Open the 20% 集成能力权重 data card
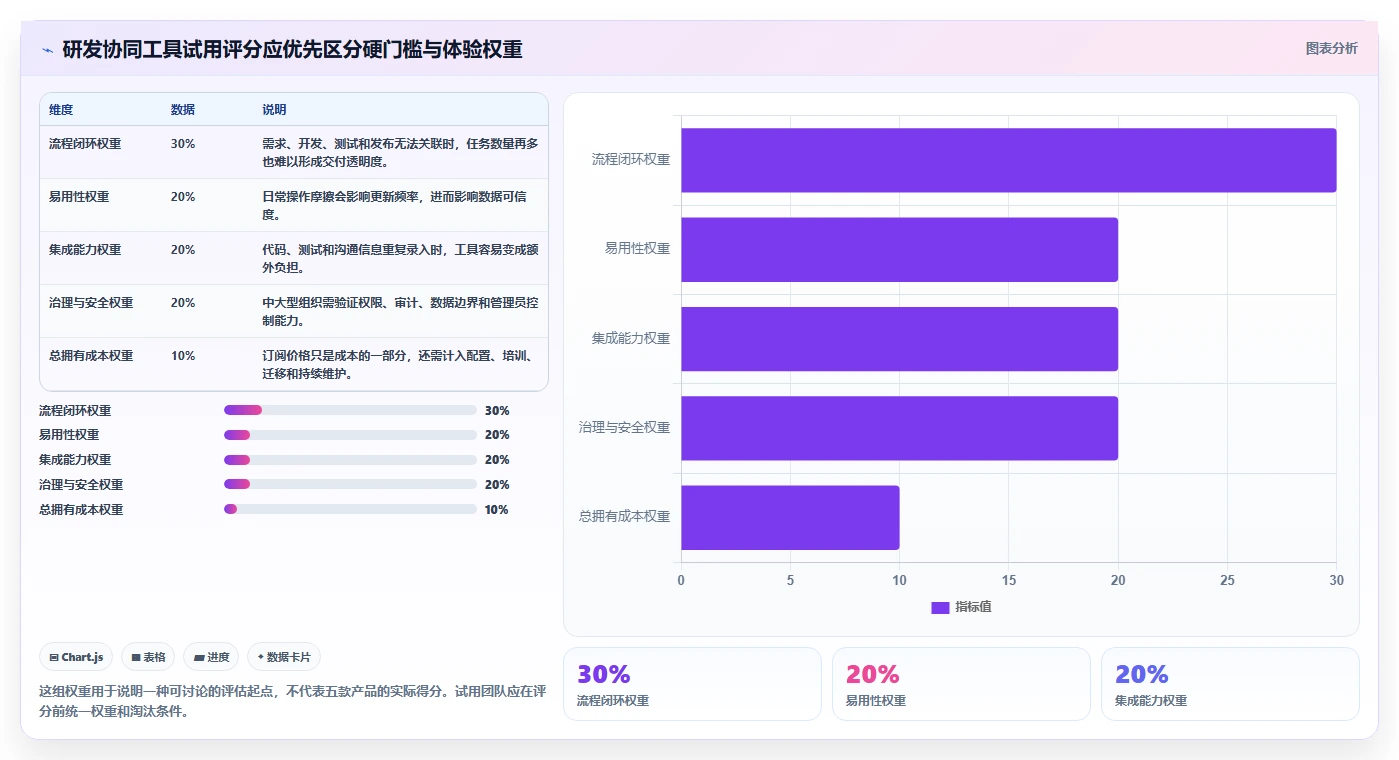Screen dimensions: 1399x760 (1230, 684)
